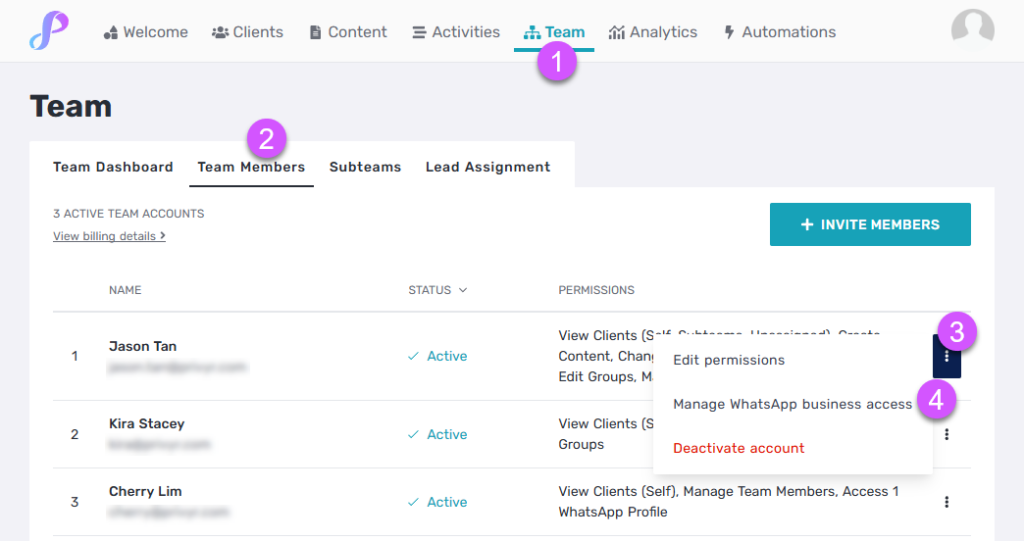
Task: Go to Welcome in the top navigation
Action: tap(146, 32)
